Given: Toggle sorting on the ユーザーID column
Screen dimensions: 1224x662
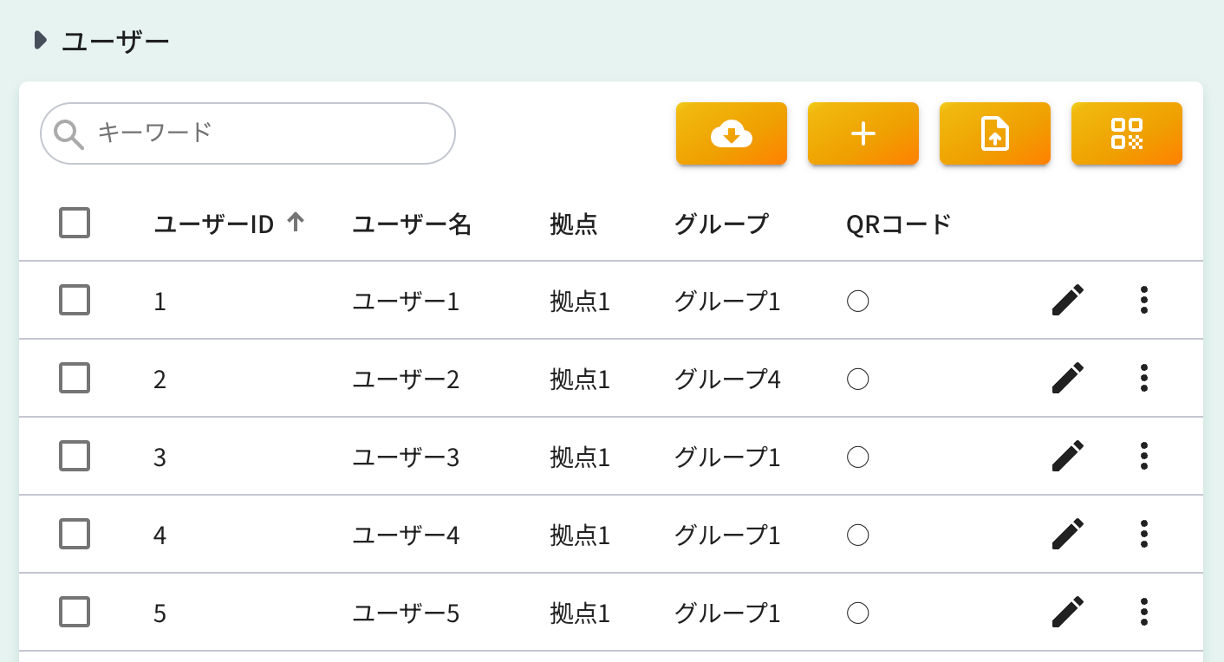Looking at the screenshot, I should coord(296,224).
